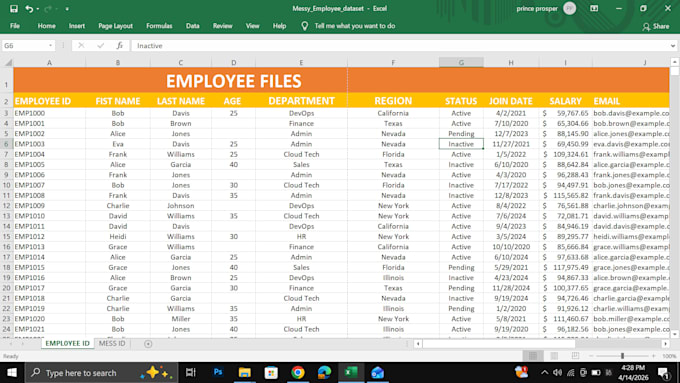Click the Select All corner triangle

pyautogui.click(x=7, y=62)
